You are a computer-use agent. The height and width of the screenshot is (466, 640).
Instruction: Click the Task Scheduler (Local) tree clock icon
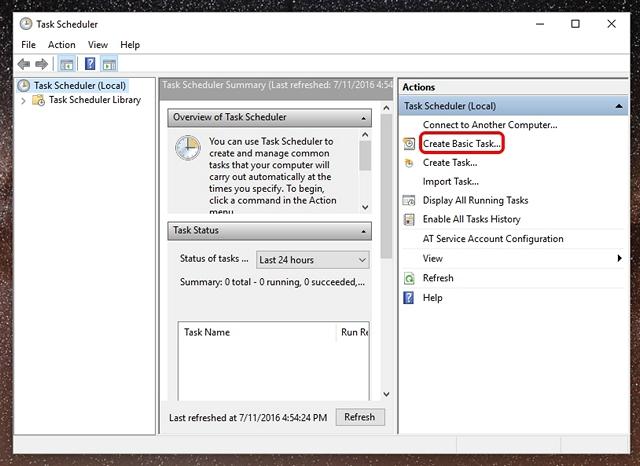tap(24, 86)
